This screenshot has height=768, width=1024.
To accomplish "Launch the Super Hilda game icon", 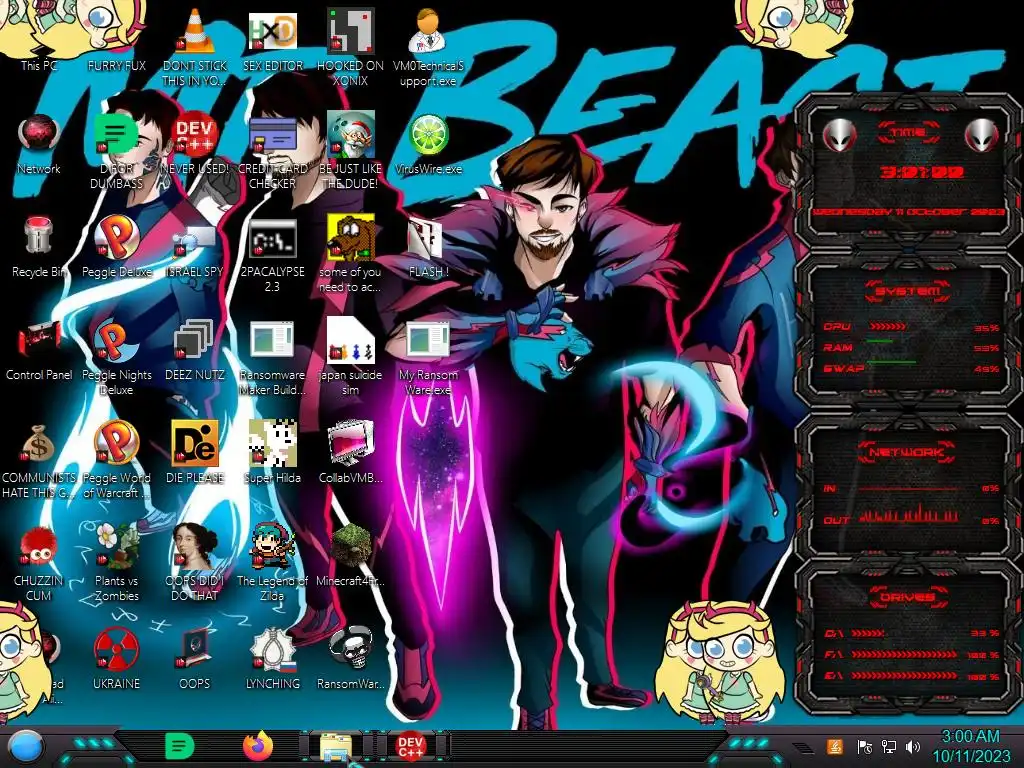I will (272, 443).
